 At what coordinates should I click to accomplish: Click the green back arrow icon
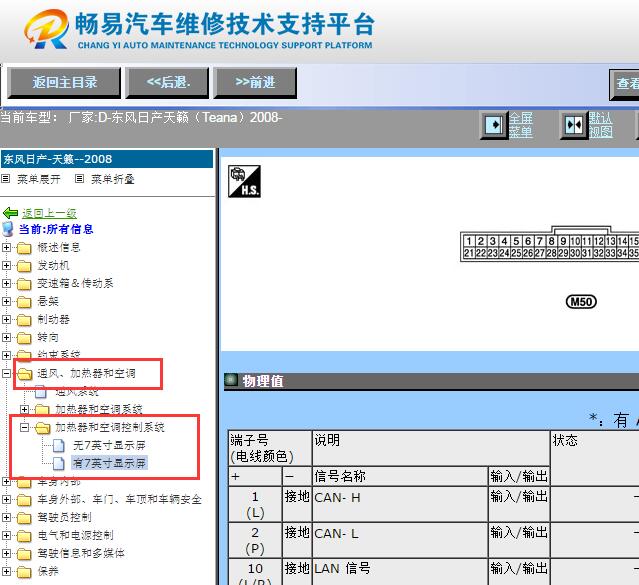(10, 213)
